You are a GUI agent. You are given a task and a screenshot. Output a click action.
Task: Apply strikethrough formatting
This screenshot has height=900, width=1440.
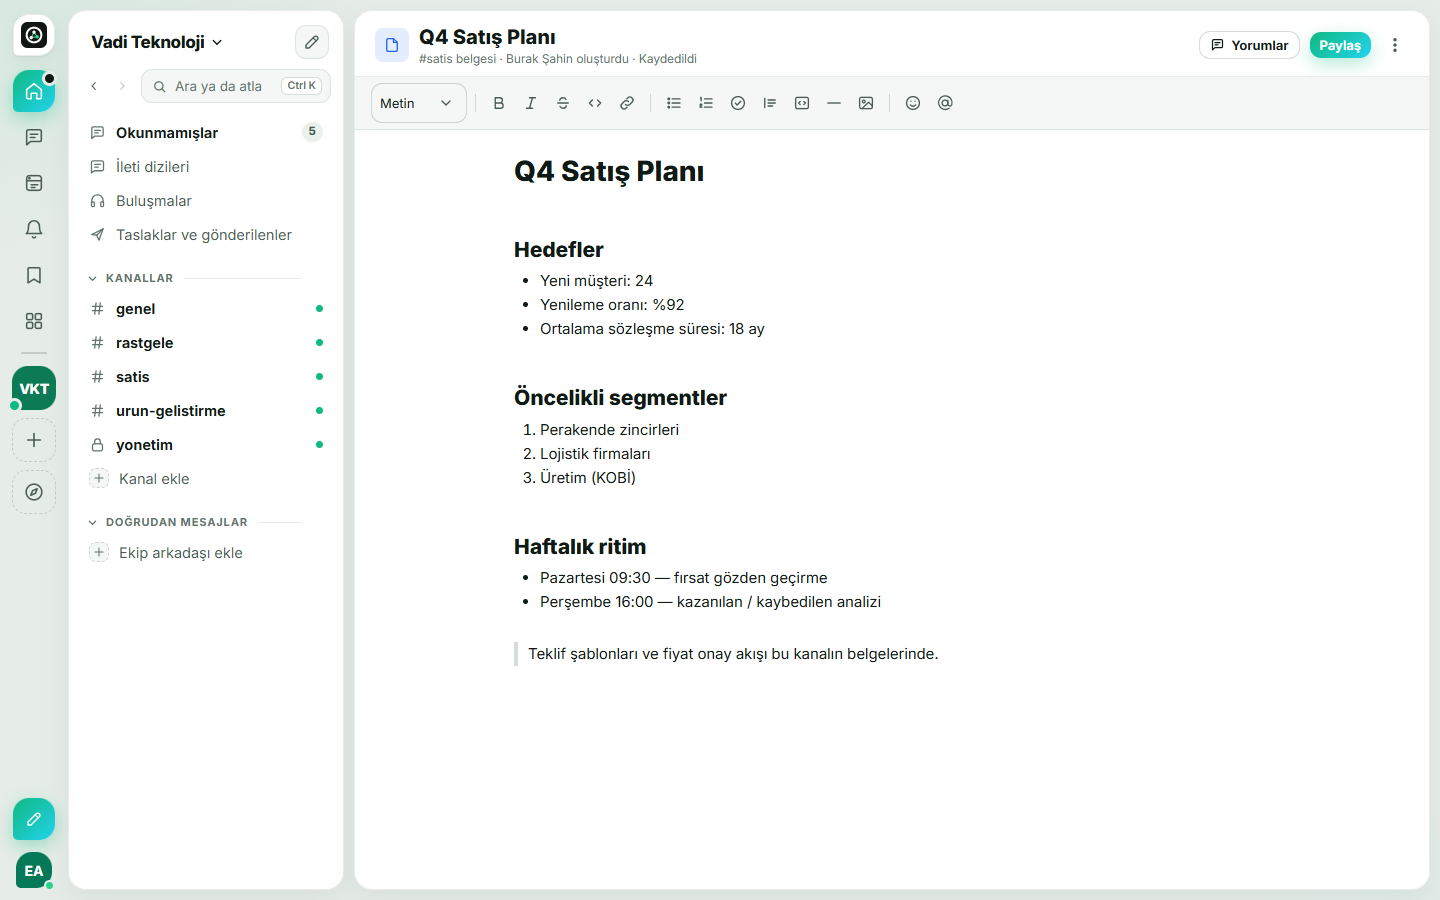coord(563,103)
